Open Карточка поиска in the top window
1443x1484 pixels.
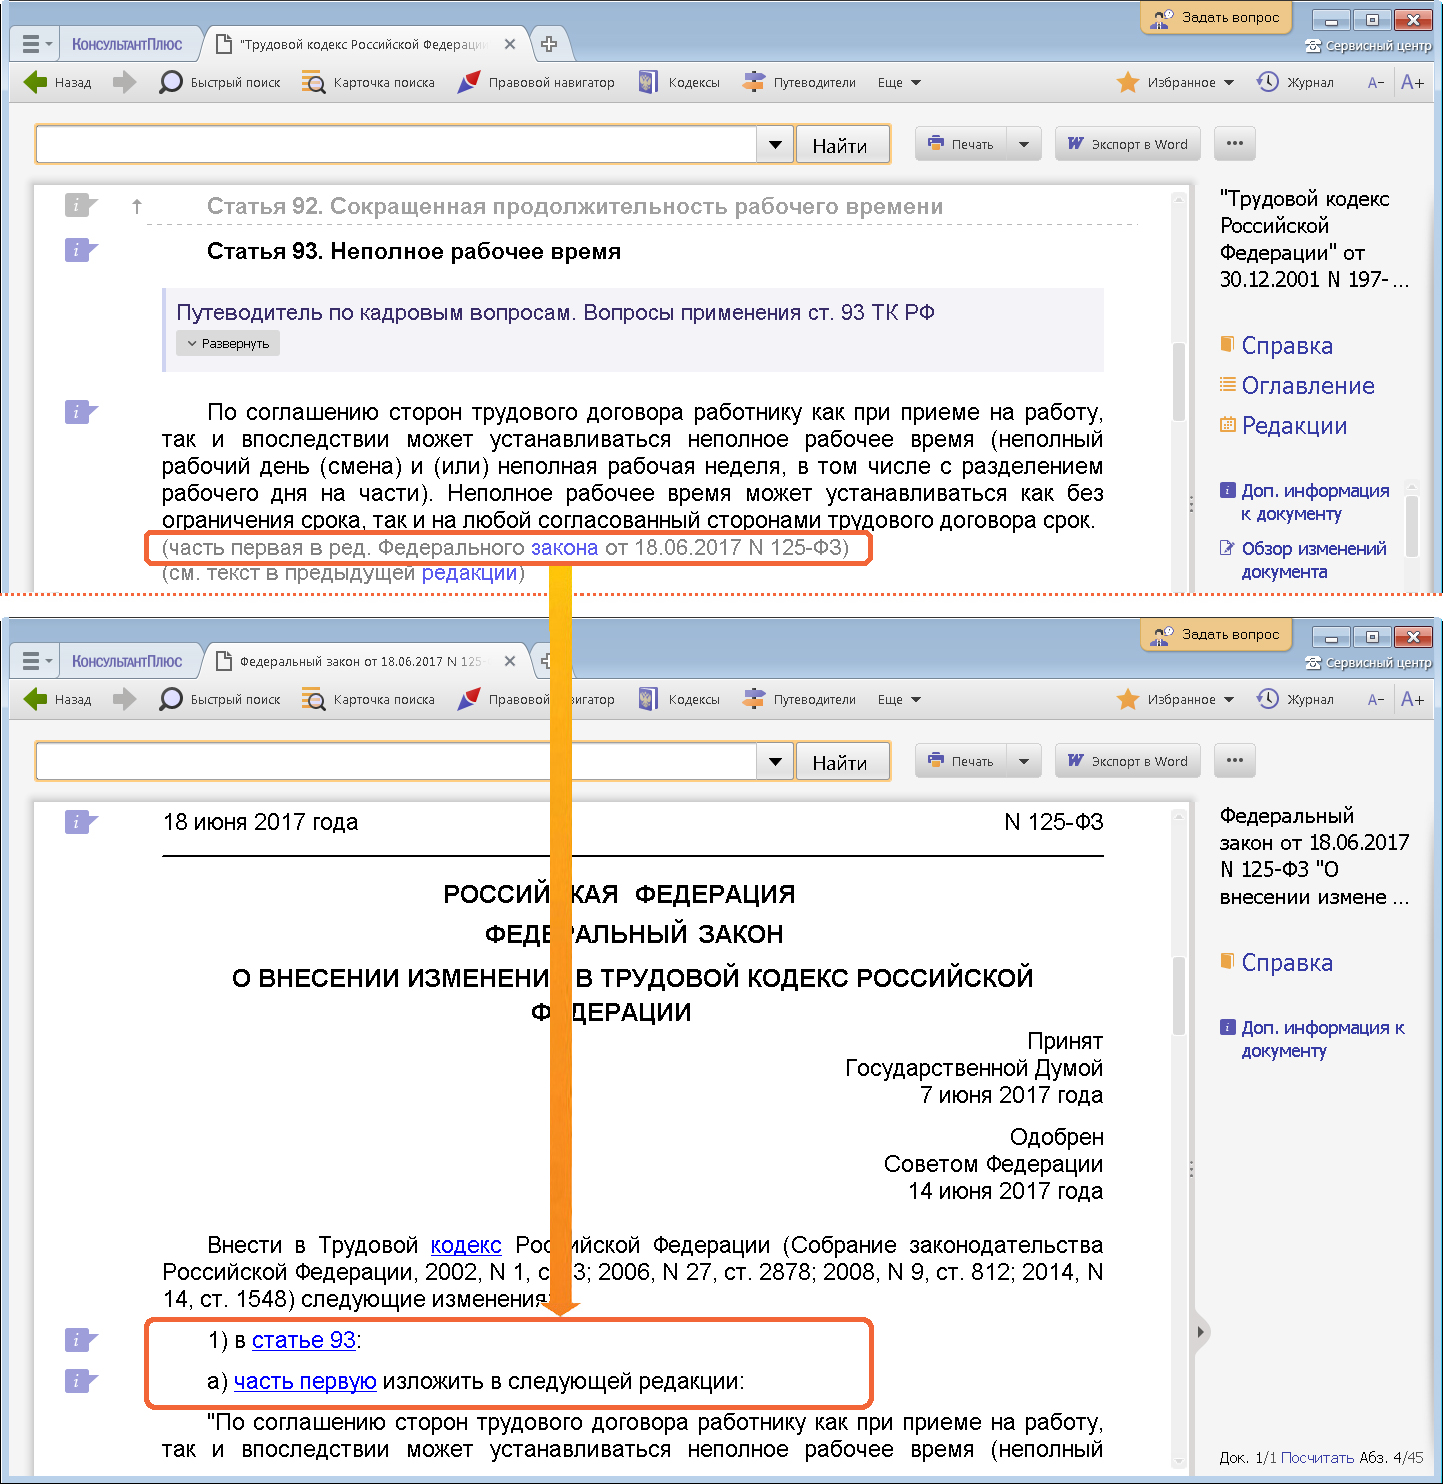point(368,83)
